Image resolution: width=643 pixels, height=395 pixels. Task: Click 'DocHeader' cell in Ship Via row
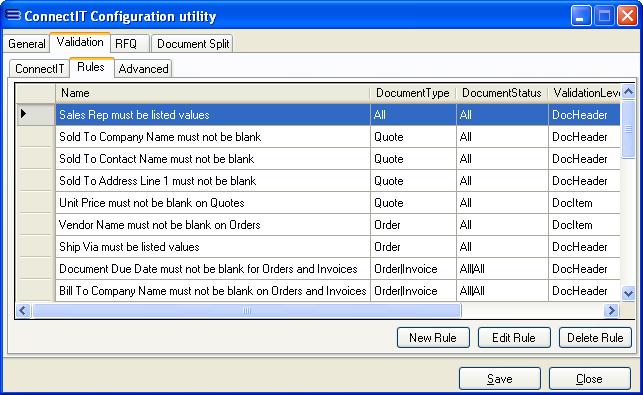pyautogui.click(x=584, y=247)
